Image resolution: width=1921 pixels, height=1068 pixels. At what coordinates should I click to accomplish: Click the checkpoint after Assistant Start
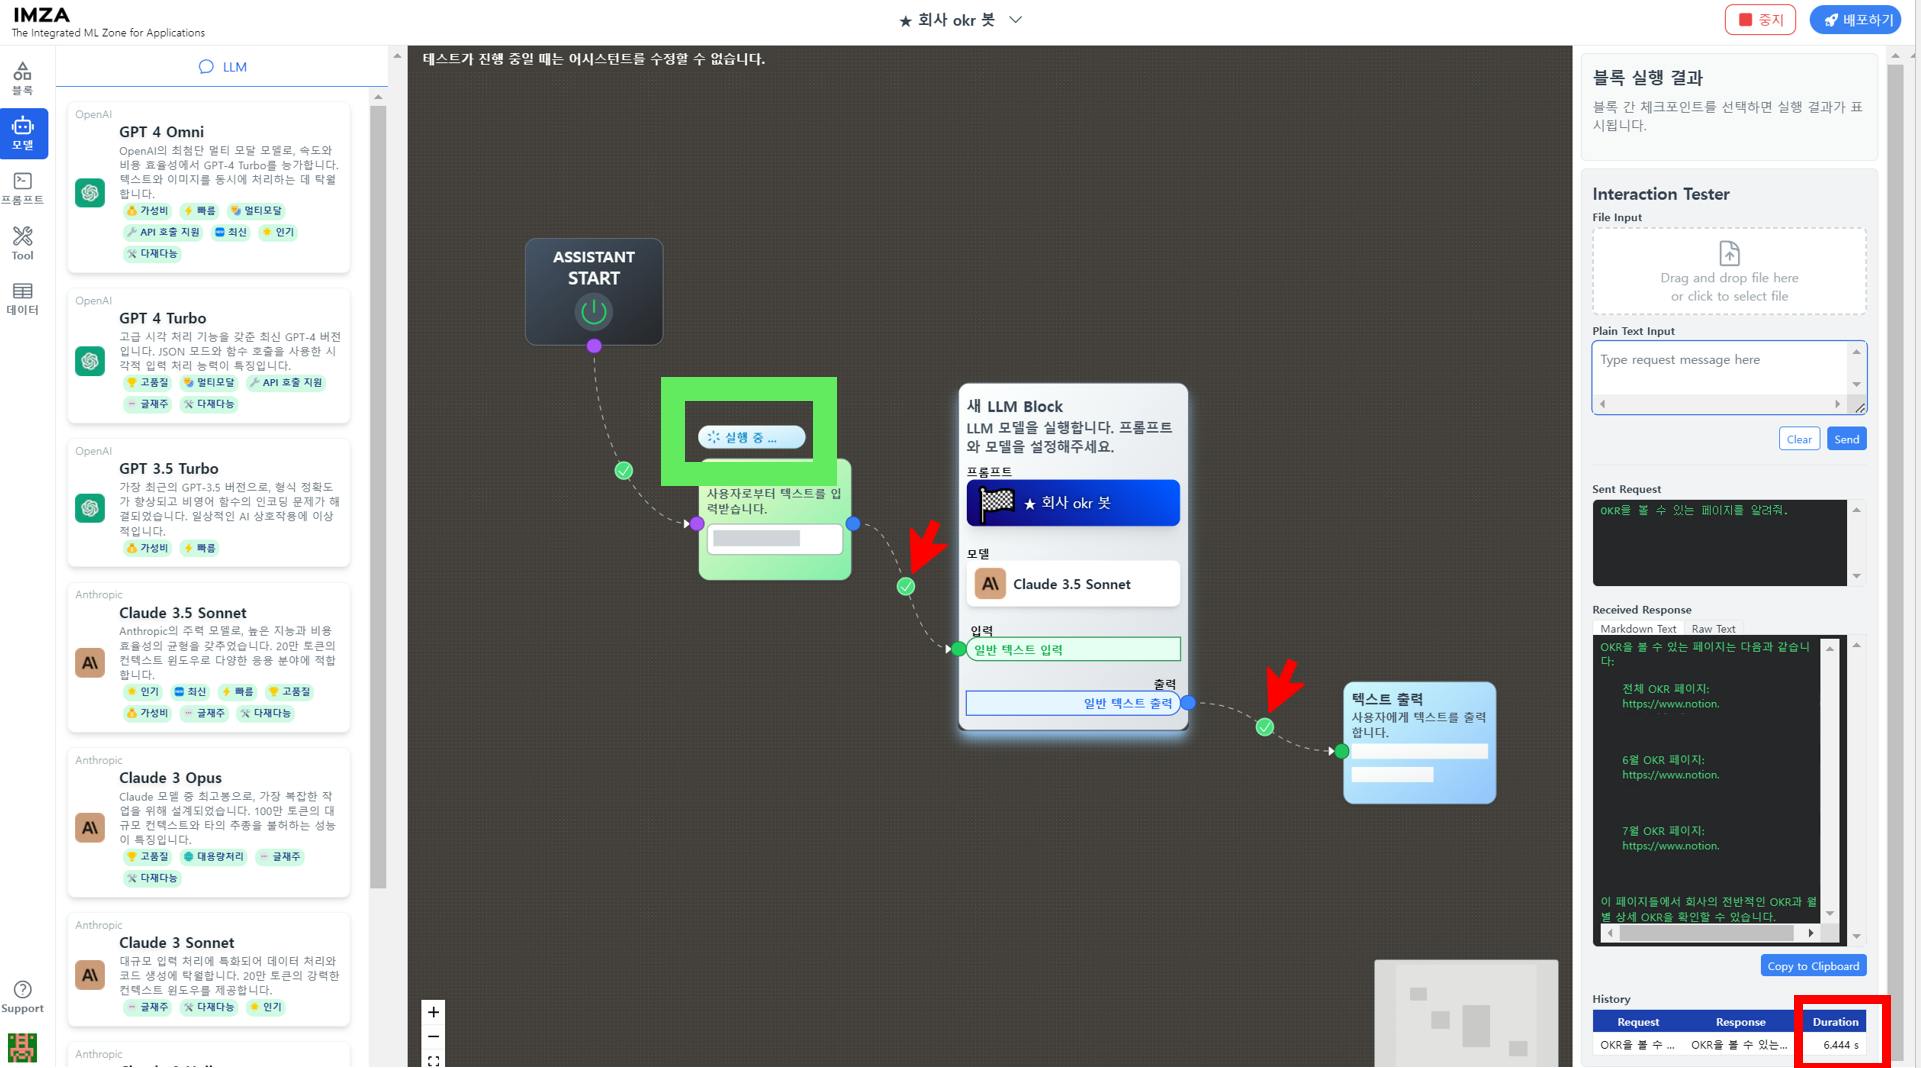(624, 470)
